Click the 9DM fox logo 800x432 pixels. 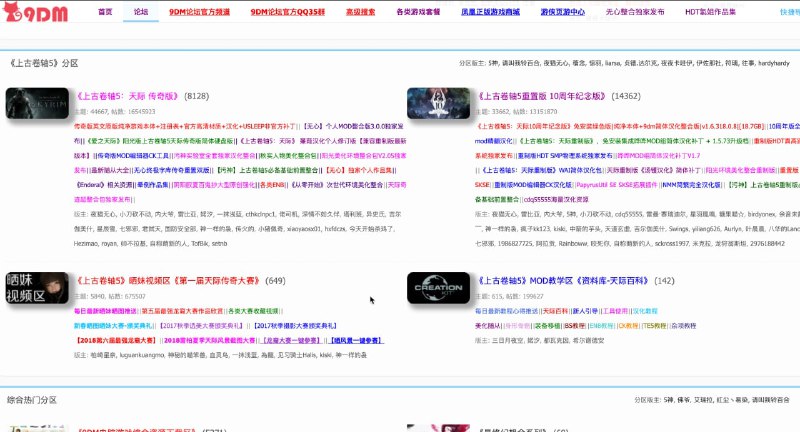click(x=35, y=12)
